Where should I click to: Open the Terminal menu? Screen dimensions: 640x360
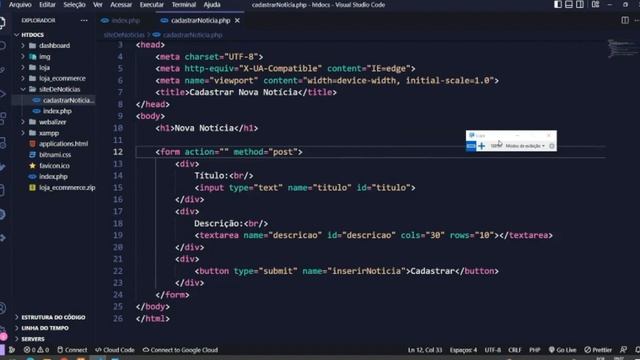[x=184, y=5]
